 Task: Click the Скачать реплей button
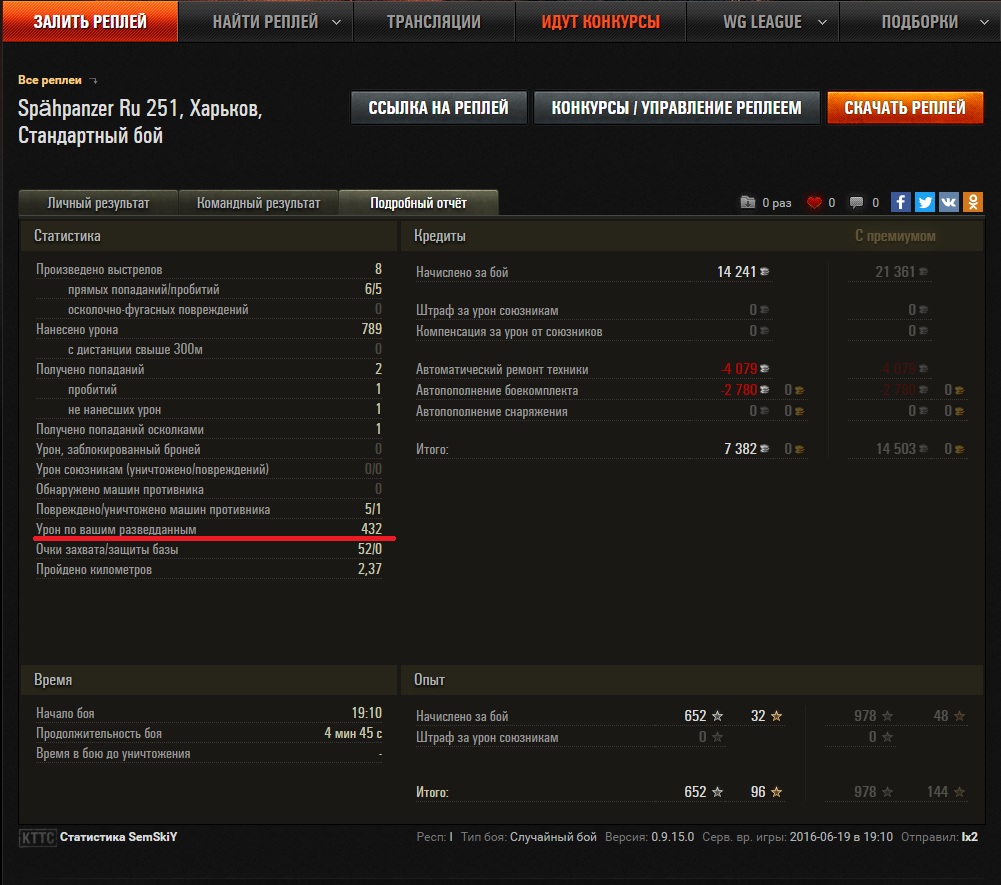point(905,108)
